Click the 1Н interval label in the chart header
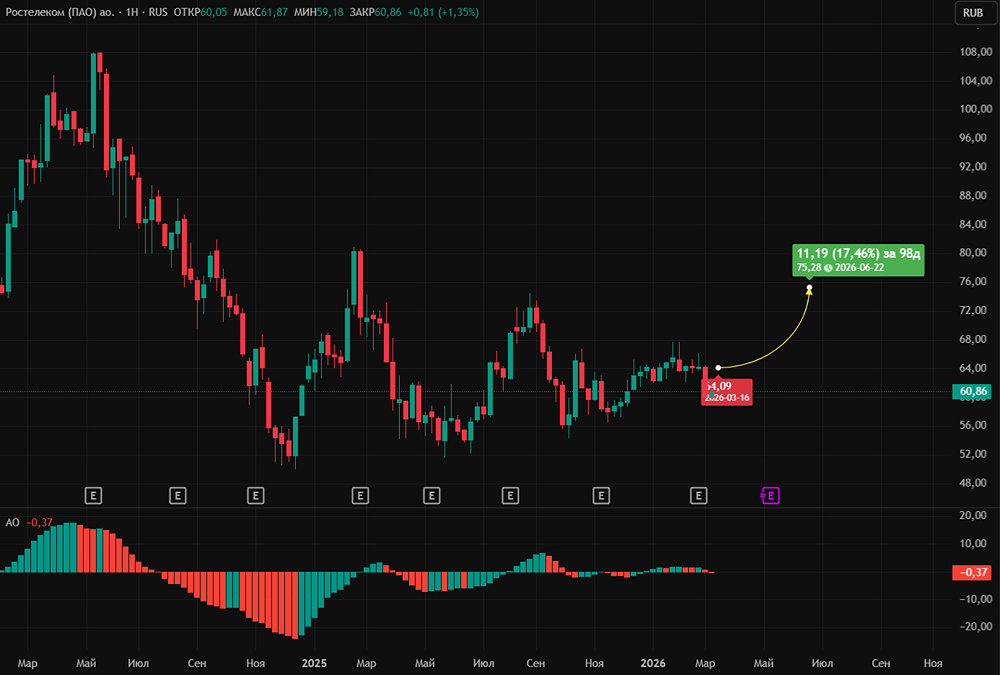 point(132,12)
